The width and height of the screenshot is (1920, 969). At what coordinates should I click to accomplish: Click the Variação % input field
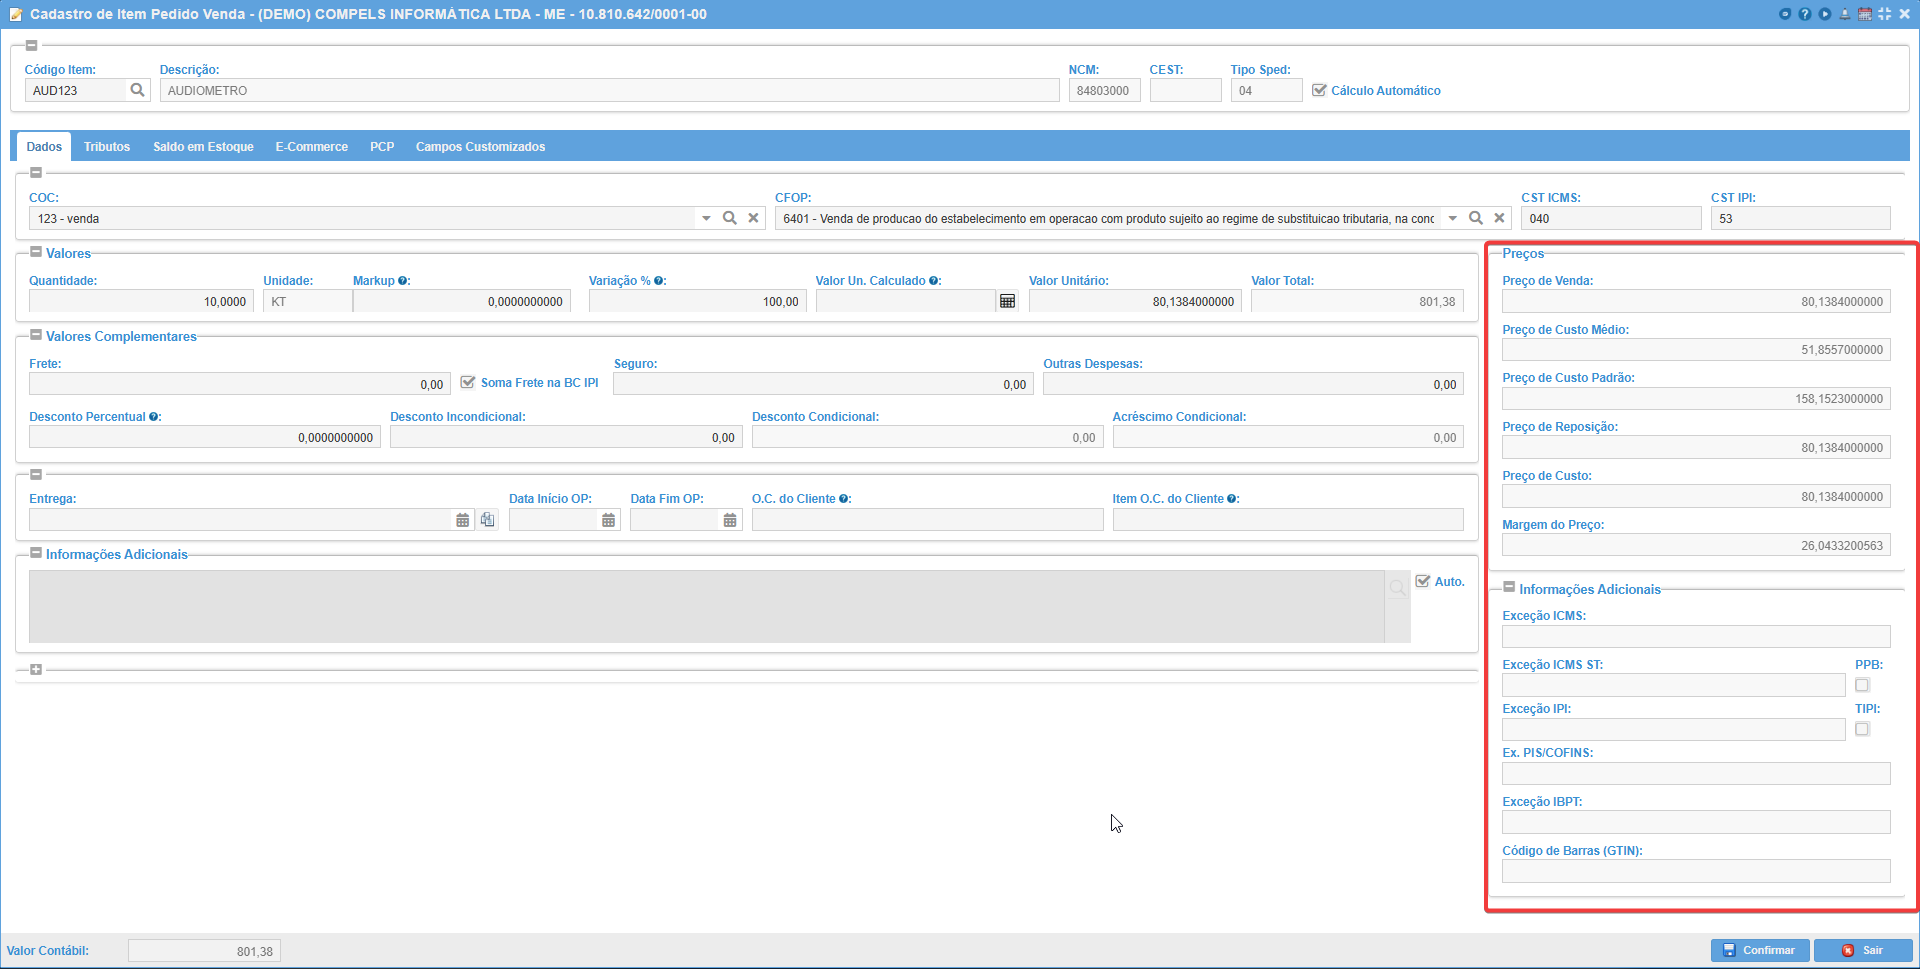[697, 301]
